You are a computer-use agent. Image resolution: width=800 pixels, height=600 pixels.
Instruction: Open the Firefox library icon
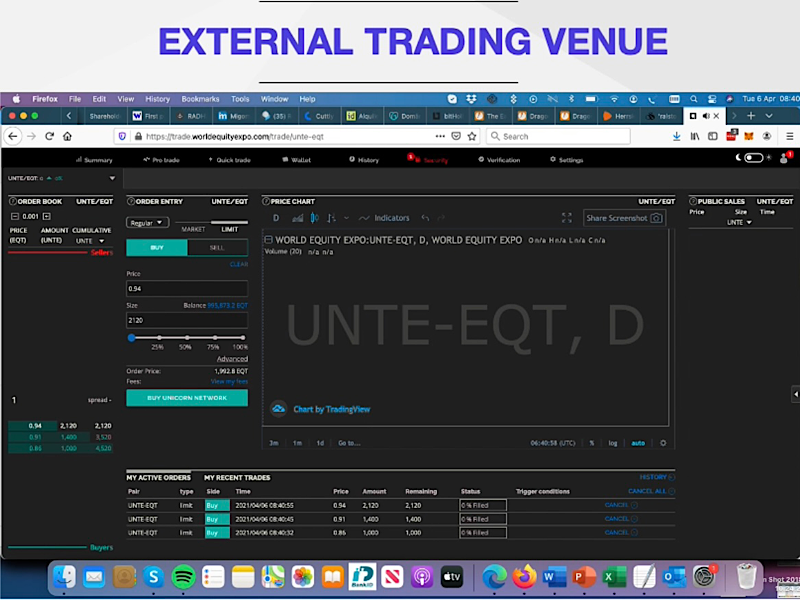click(695, 136)
